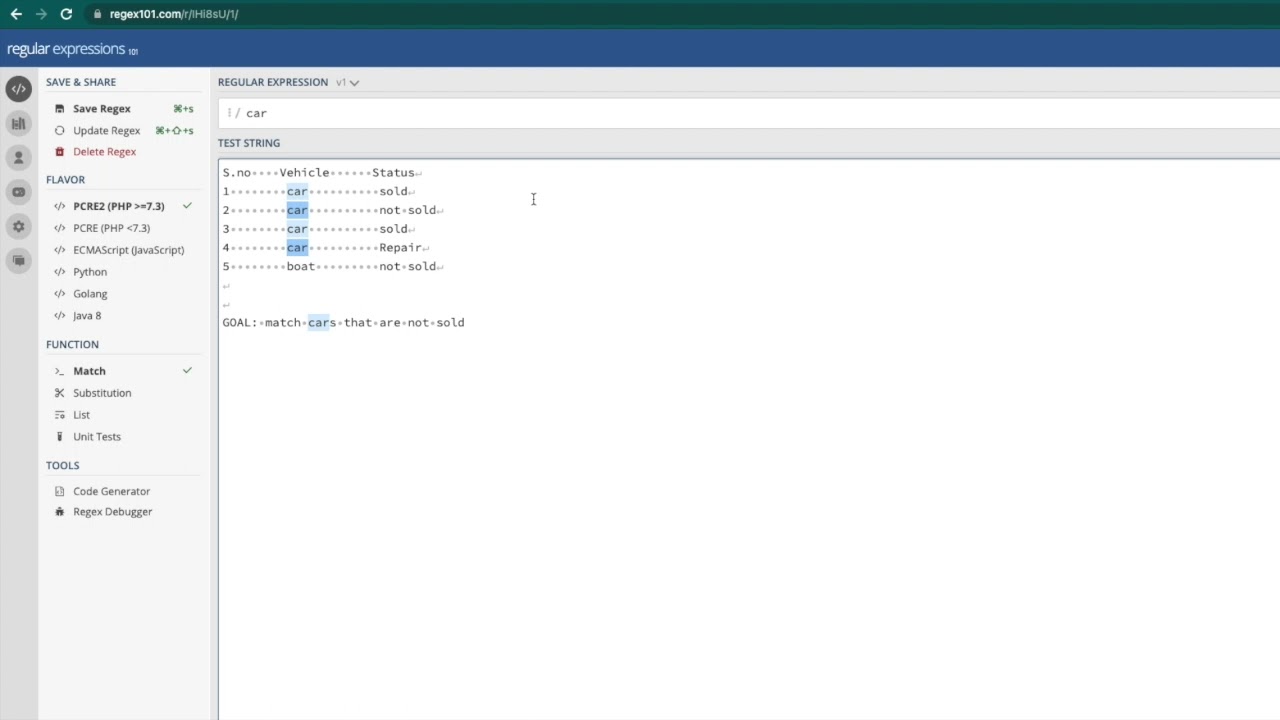Click the 'S.no' header text
This screenshot has width=1280, height=720.
tap(236, 173)
